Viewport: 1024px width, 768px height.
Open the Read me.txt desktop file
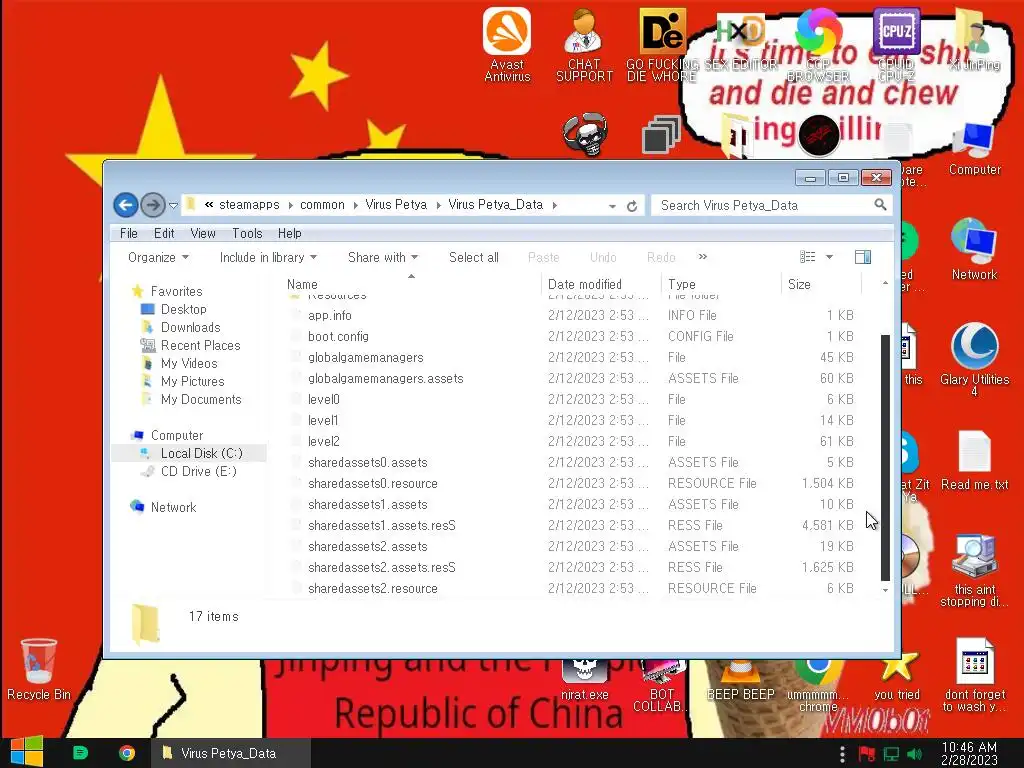[974, 460]
